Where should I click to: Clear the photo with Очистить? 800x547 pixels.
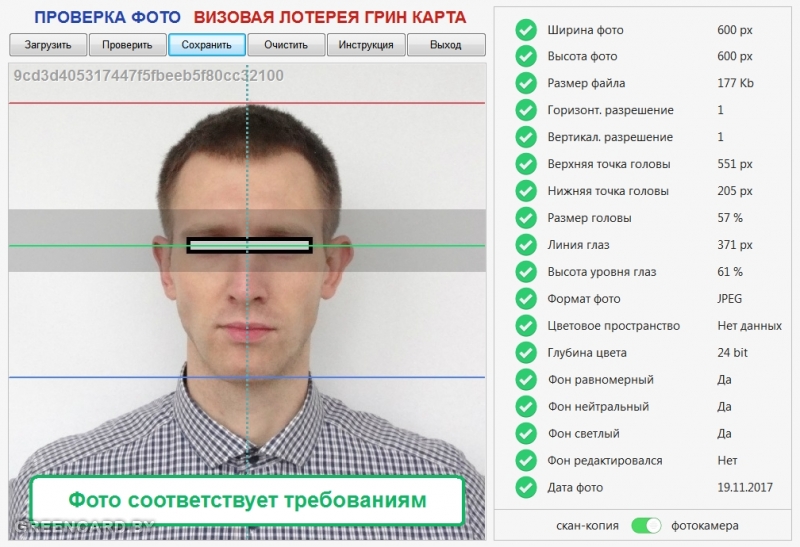(286, 45)
